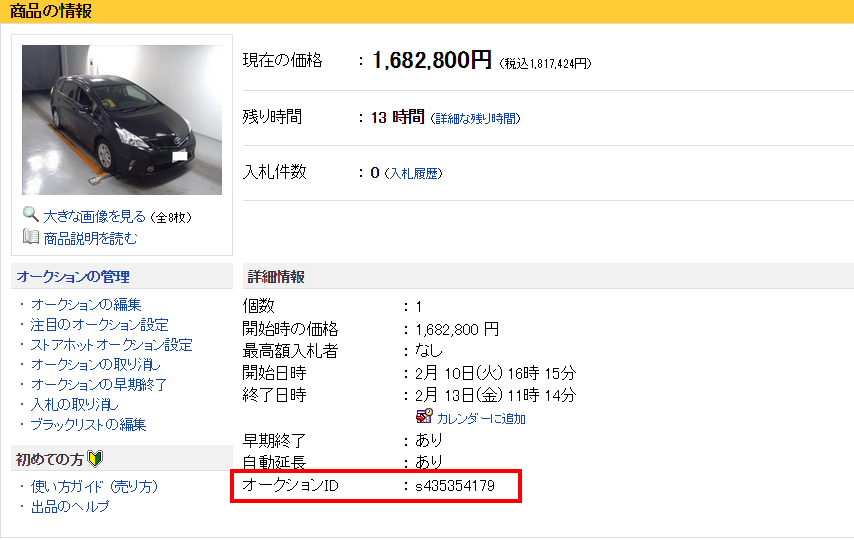Click the calendar icon next to カレンダーに追加
854x540 pixels.
point(424,416)
